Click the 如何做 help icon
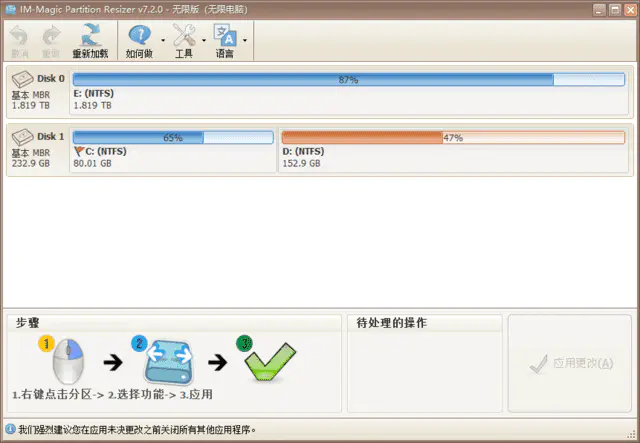Image resolution: width=640 pixels, height=443 pixels. (x=139, y=35)
